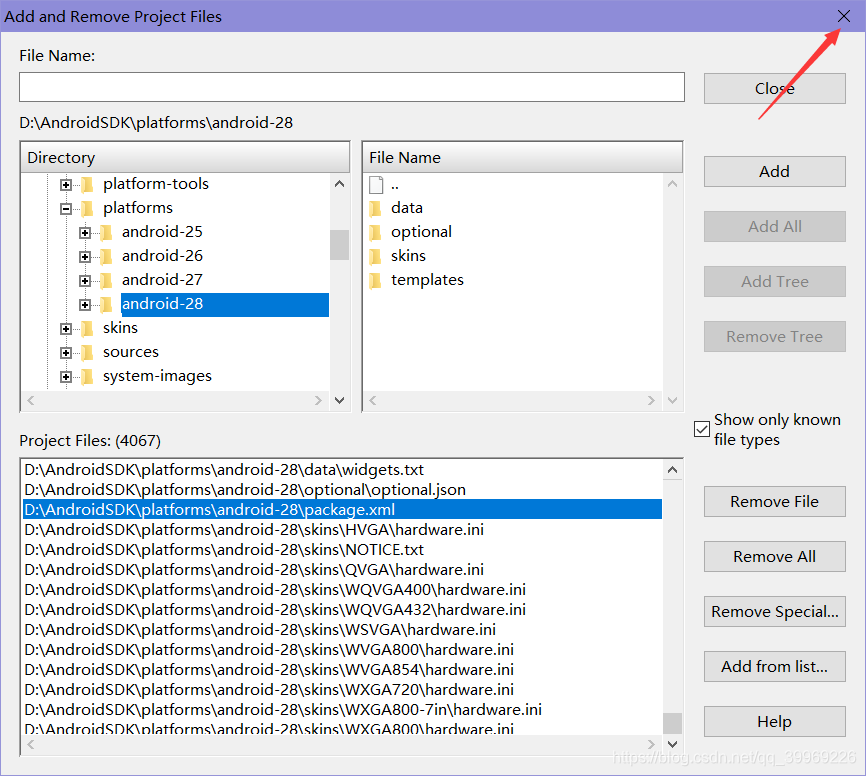866x776 pixels.
Task: Select android-28\package.xml in Project Files
Action: tap(342, 510)
